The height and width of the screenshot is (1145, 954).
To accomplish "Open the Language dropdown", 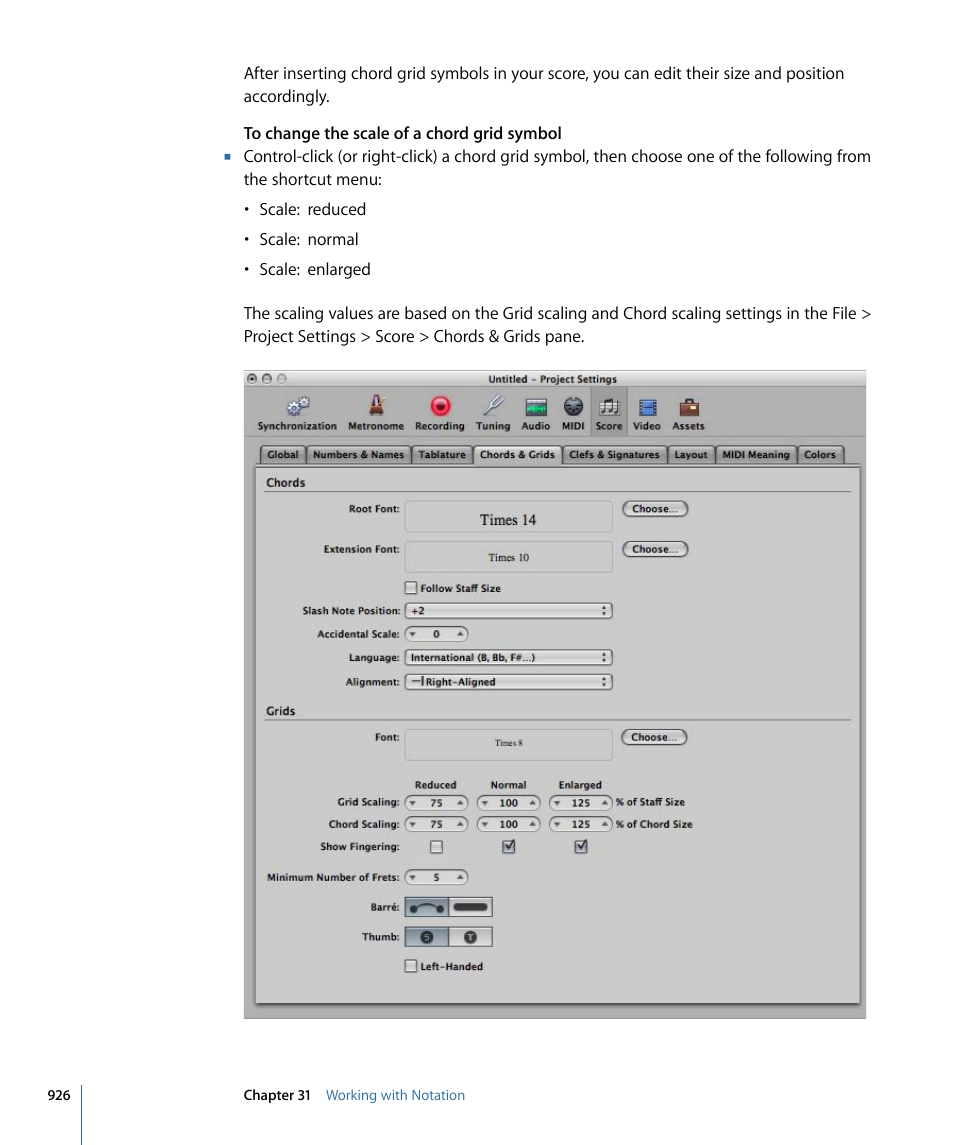I will coord(508,657).
